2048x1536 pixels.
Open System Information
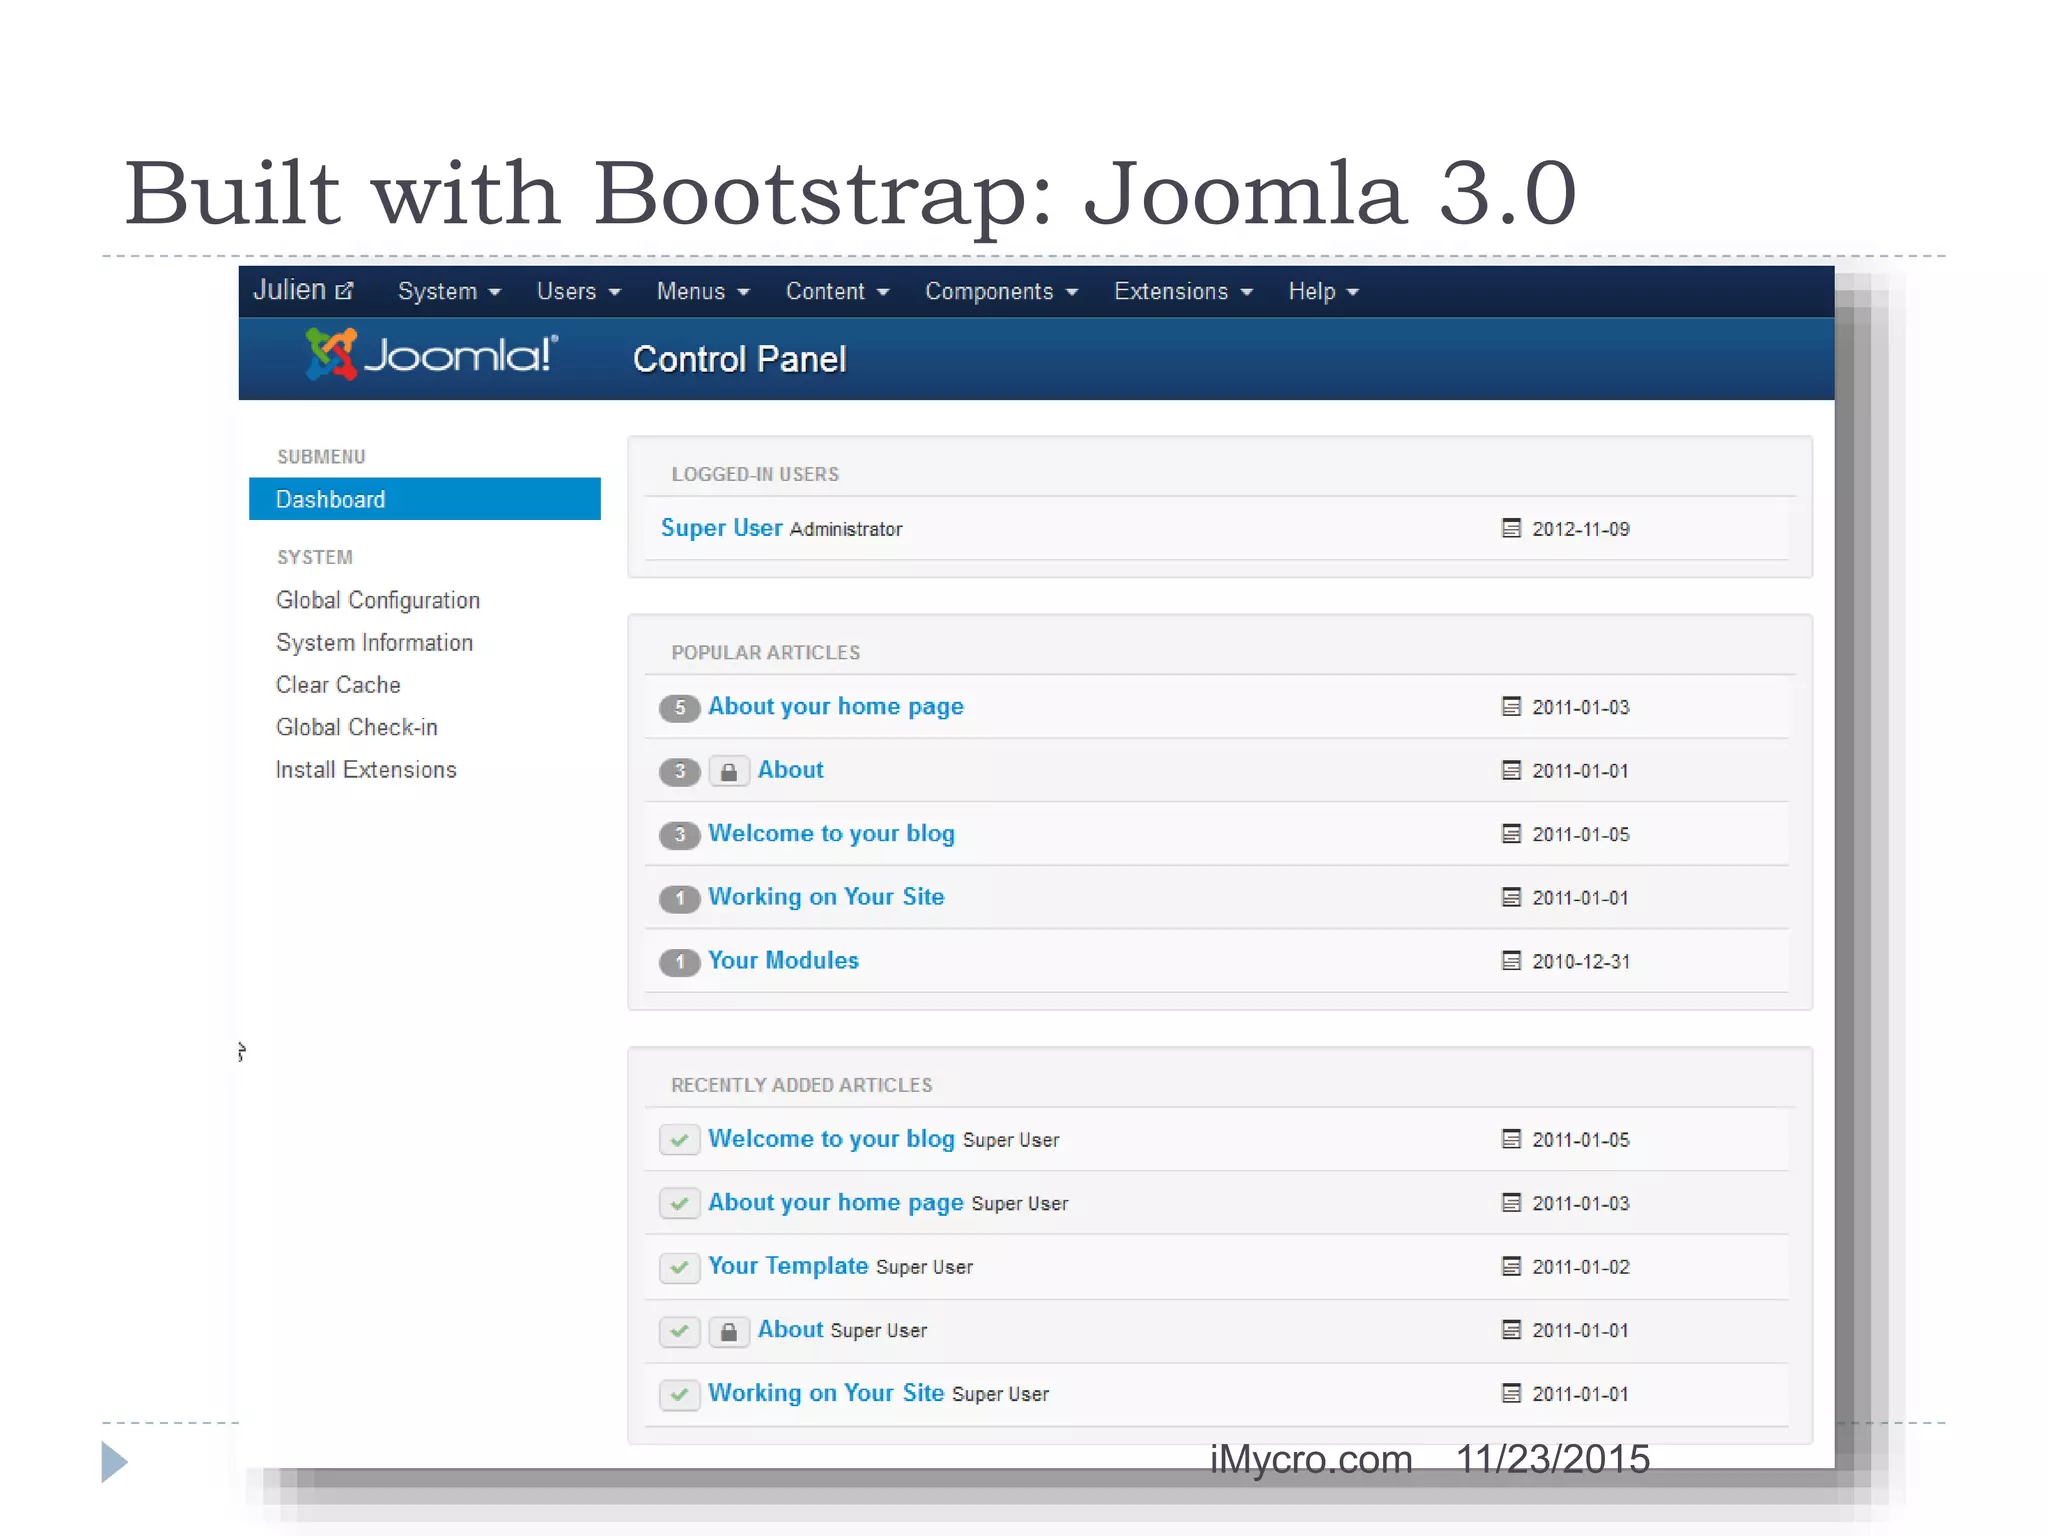point(374,642)
